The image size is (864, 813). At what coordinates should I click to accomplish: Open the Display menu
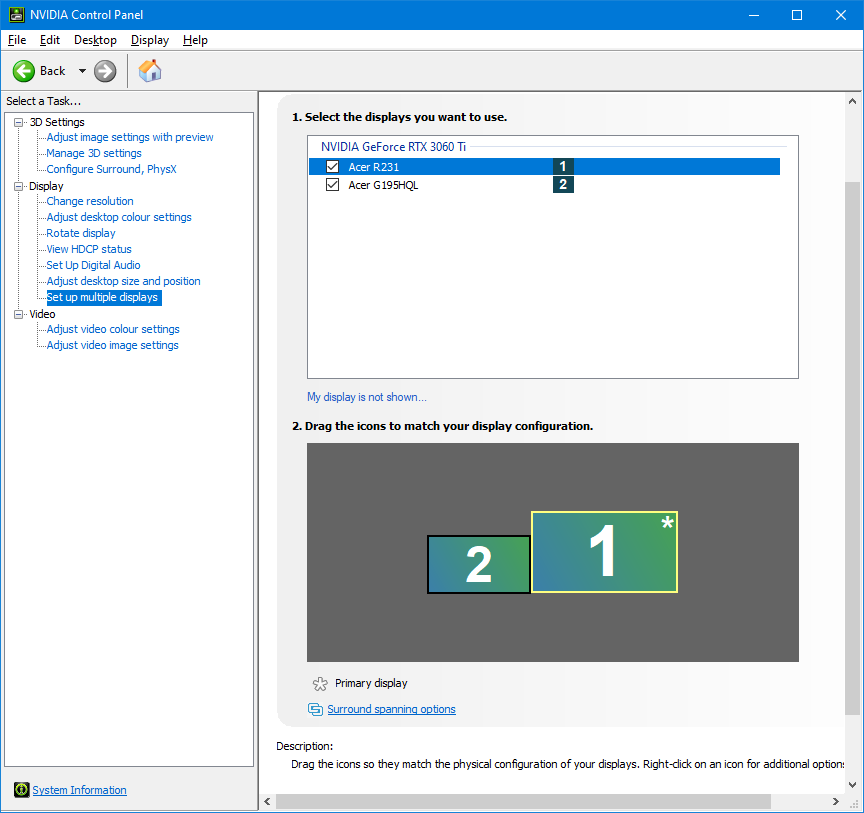point(150,40)
